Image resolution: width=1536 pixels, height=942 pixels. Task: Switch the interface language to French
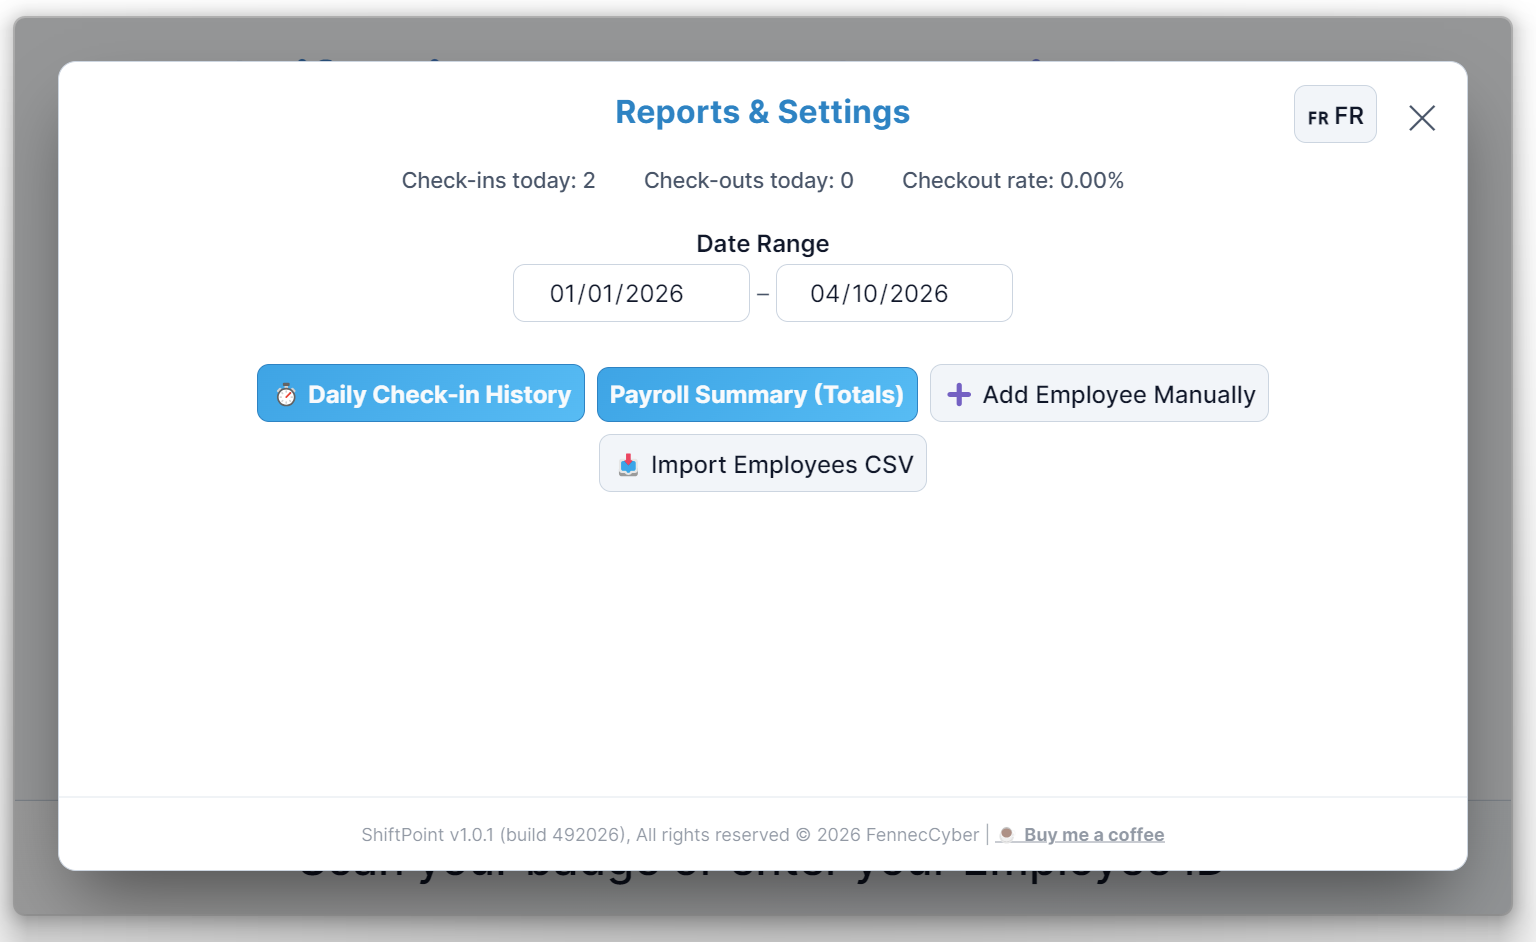pos(1335,114)
